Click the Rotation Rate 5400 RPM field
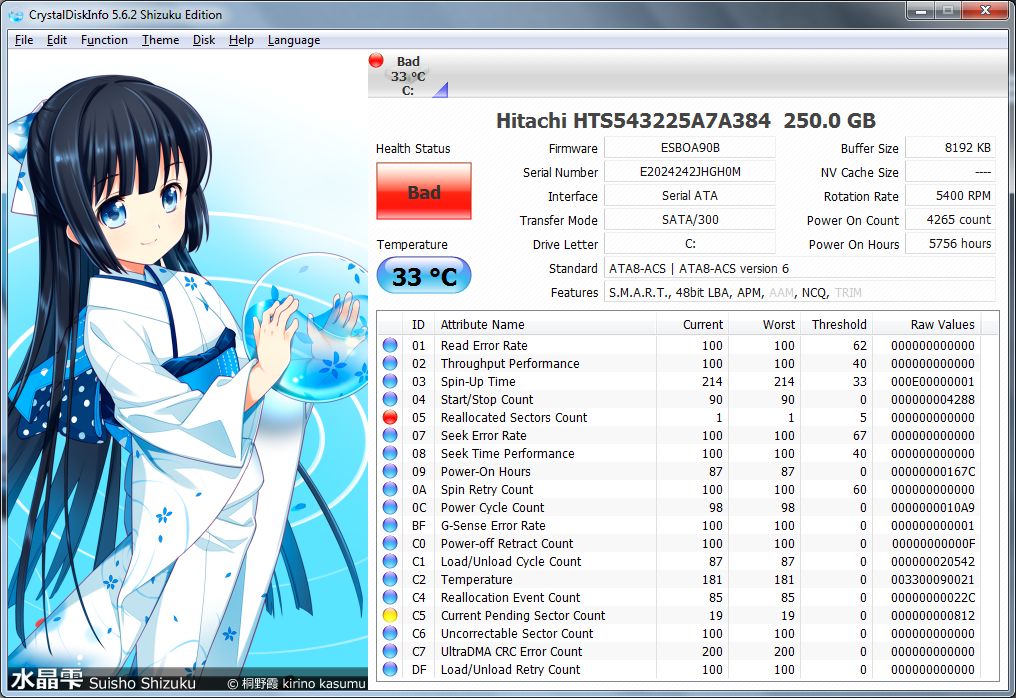 click(950, 196)
